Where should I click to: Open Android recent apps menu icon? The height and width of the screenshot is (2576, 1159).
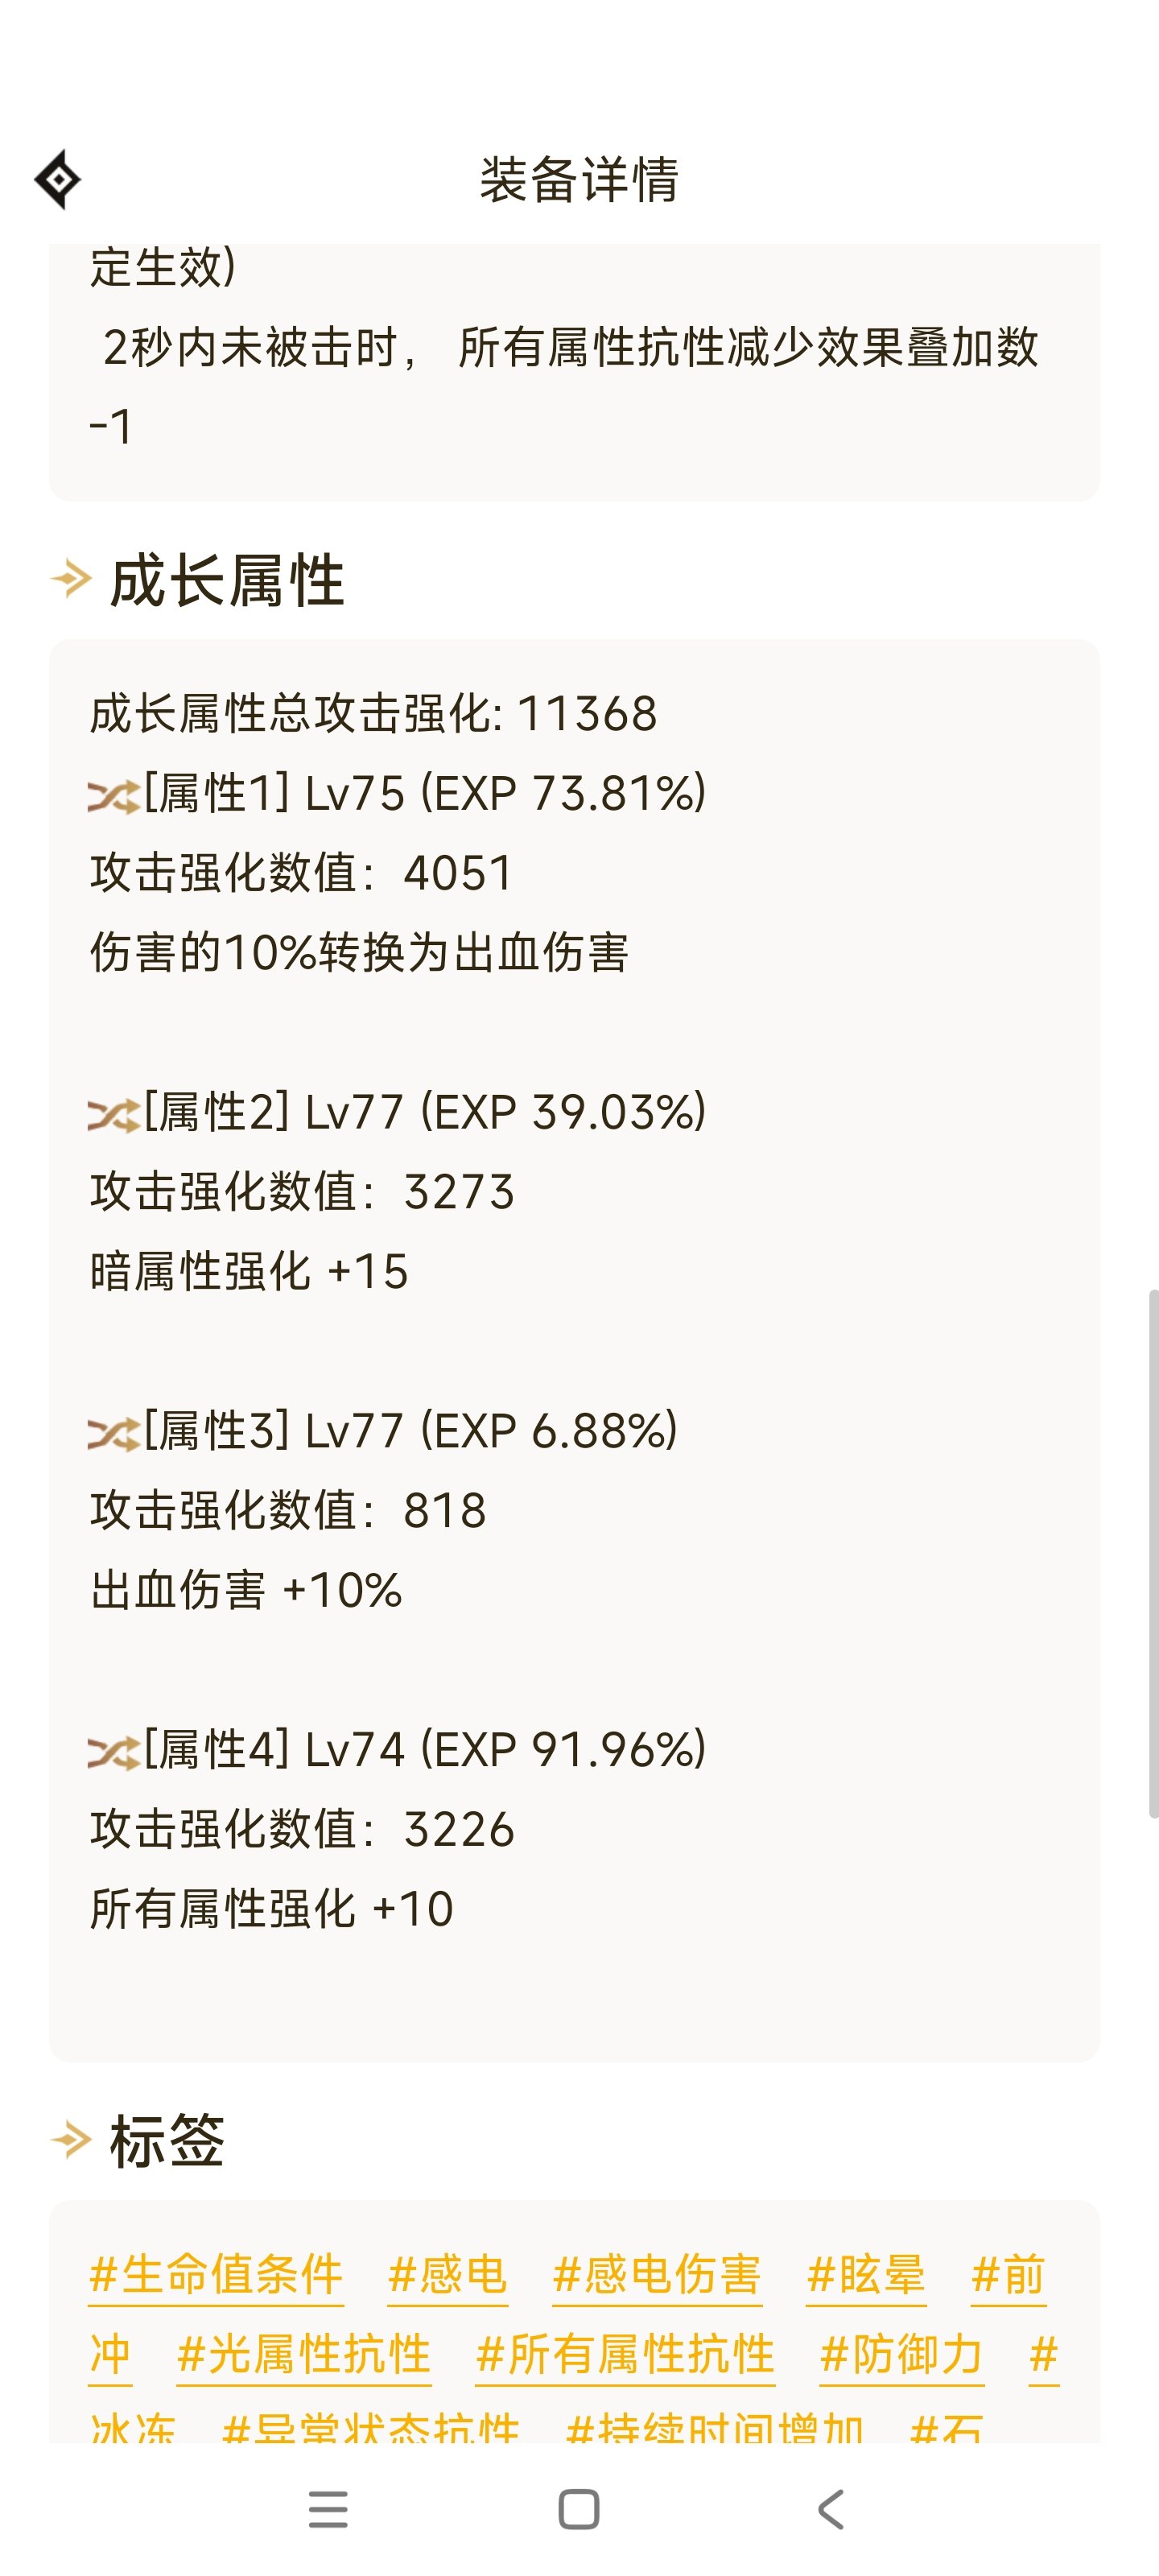pos(328,2509)
